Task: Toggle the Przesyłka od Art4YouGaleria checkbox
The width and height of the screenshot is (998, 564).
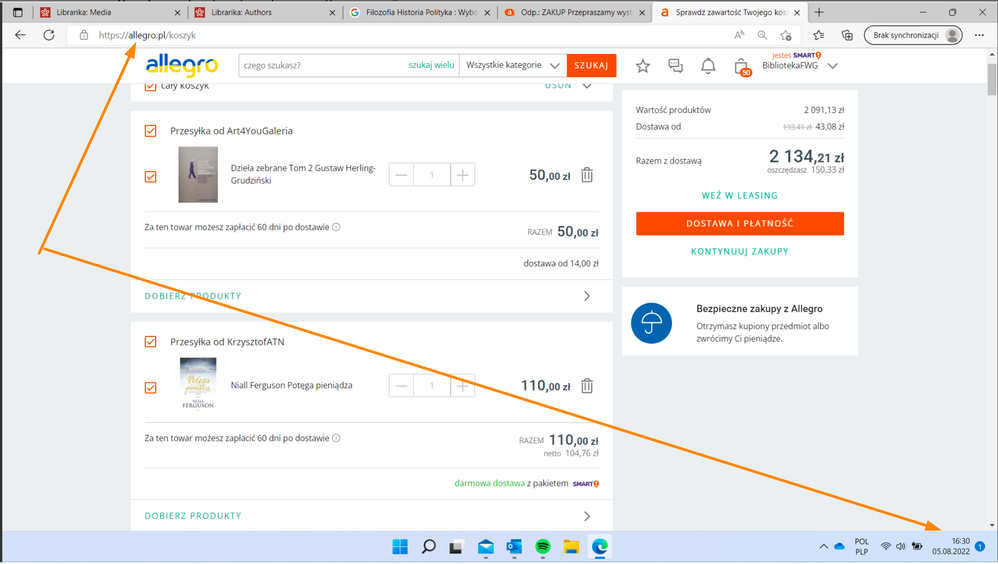Action: (x=150, y=131)
